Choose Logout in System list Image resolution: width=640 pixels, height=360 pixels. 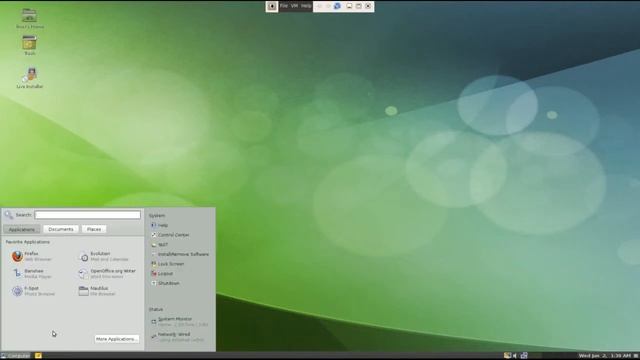click(162, 274)
